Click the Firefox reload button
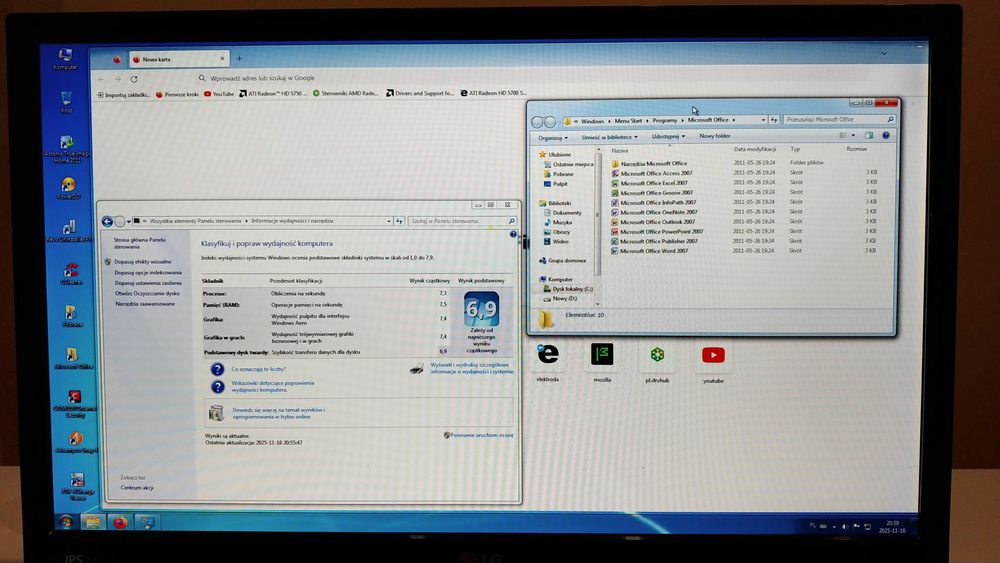 [x=134, y=79]
